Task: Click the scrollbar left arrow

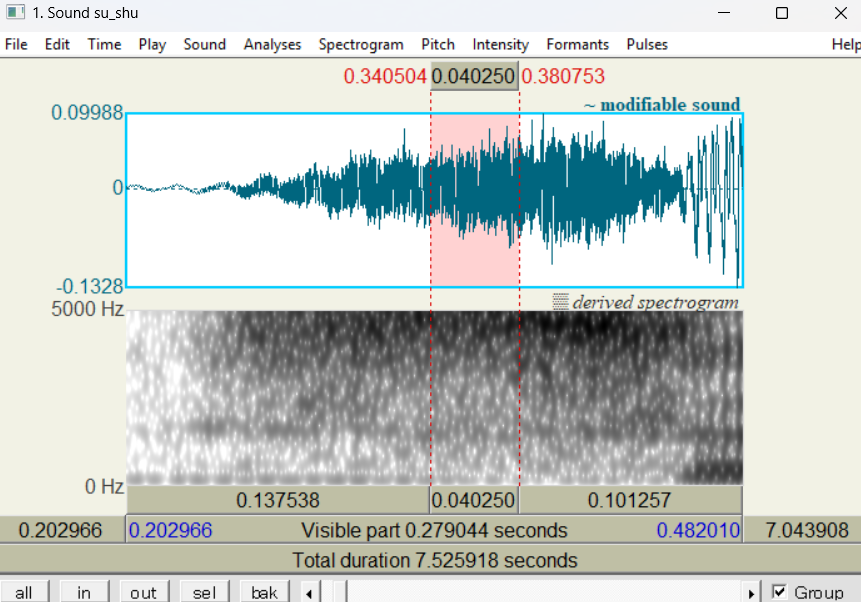Action: (309, 593)
